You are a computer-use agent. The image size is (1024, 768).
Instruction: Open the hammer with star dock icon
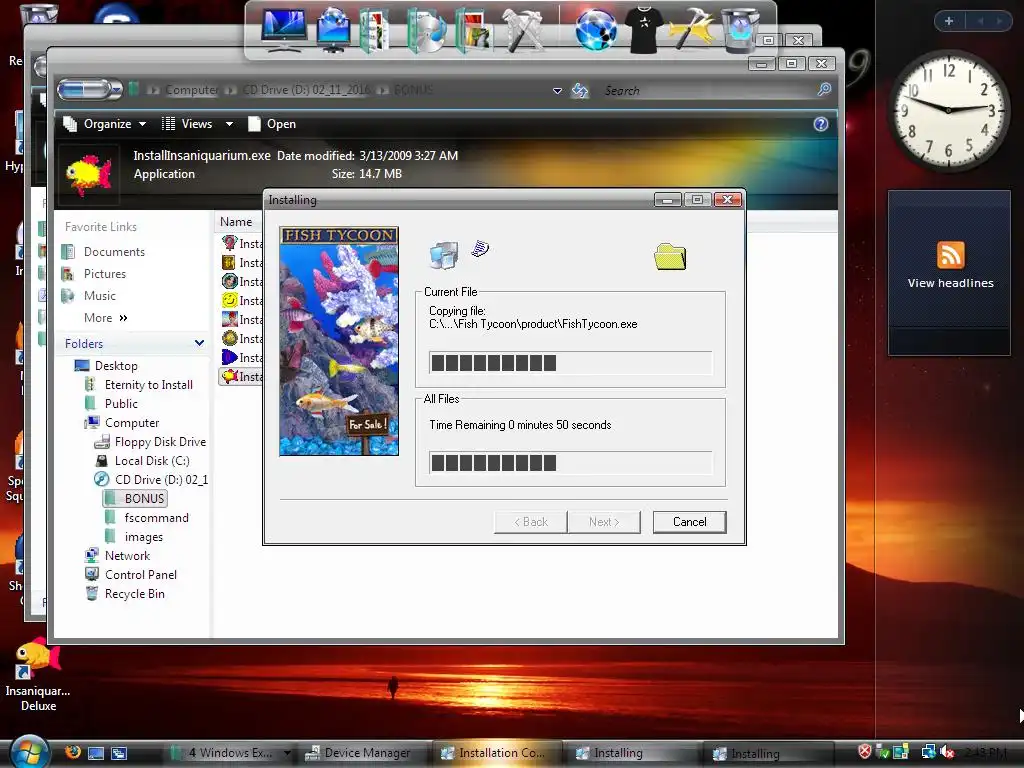click(692, 30)
